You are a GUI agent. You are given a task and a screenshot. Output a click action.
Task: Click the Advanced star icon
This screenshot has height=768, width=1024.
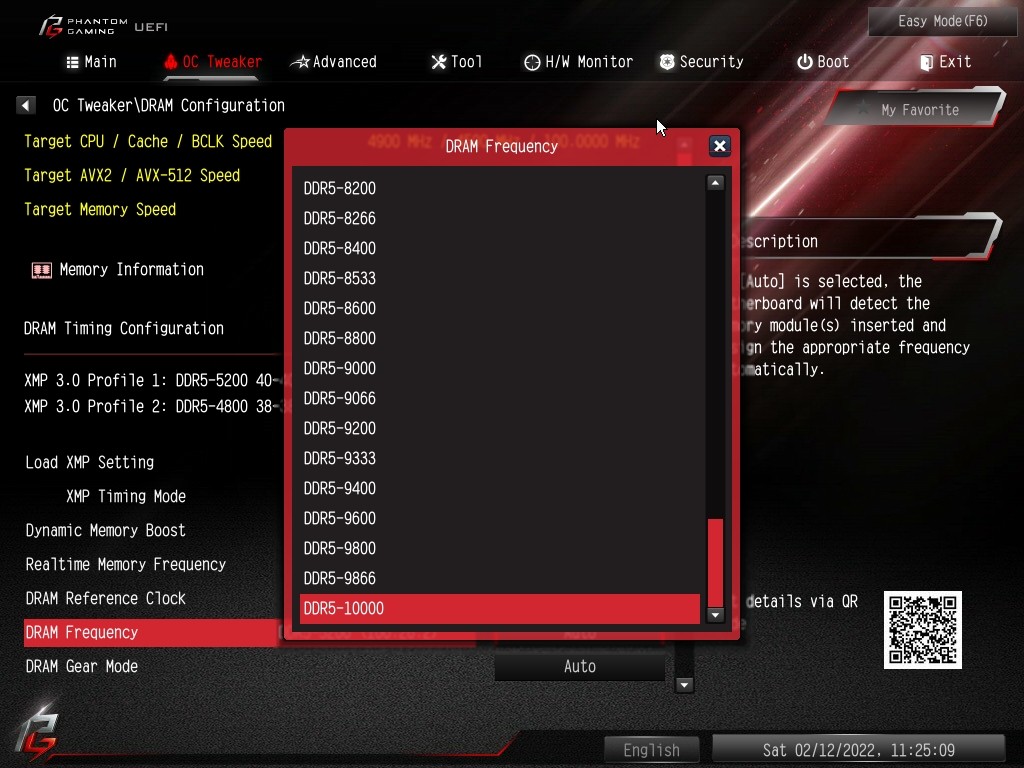point(300,62)
